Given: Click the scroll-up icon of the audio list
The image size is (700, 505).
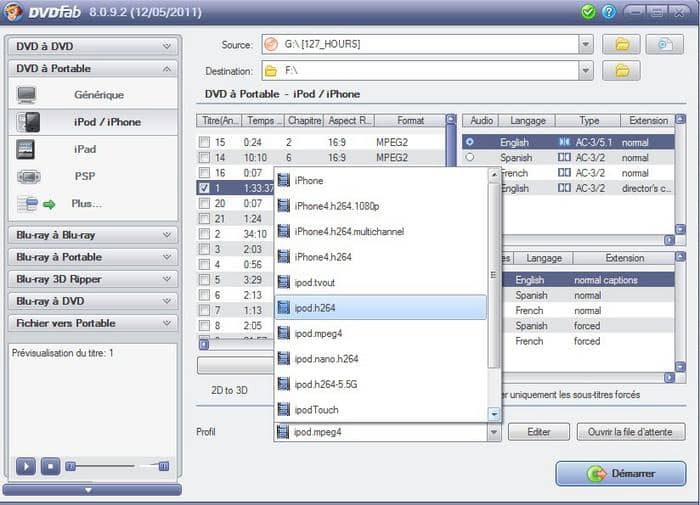Looking at the screenshot, I should point(680,119).
